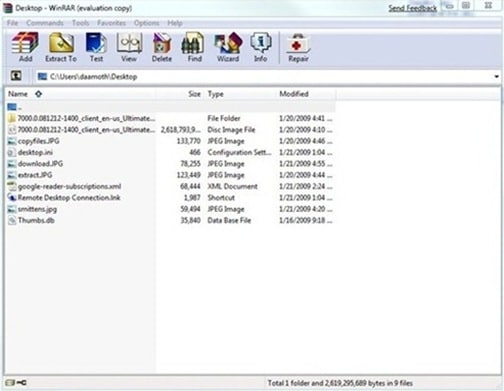Viewport: 504px width, 391px height.
Task: Click the download.JPG file icon
Action: [x=12, y=164]
